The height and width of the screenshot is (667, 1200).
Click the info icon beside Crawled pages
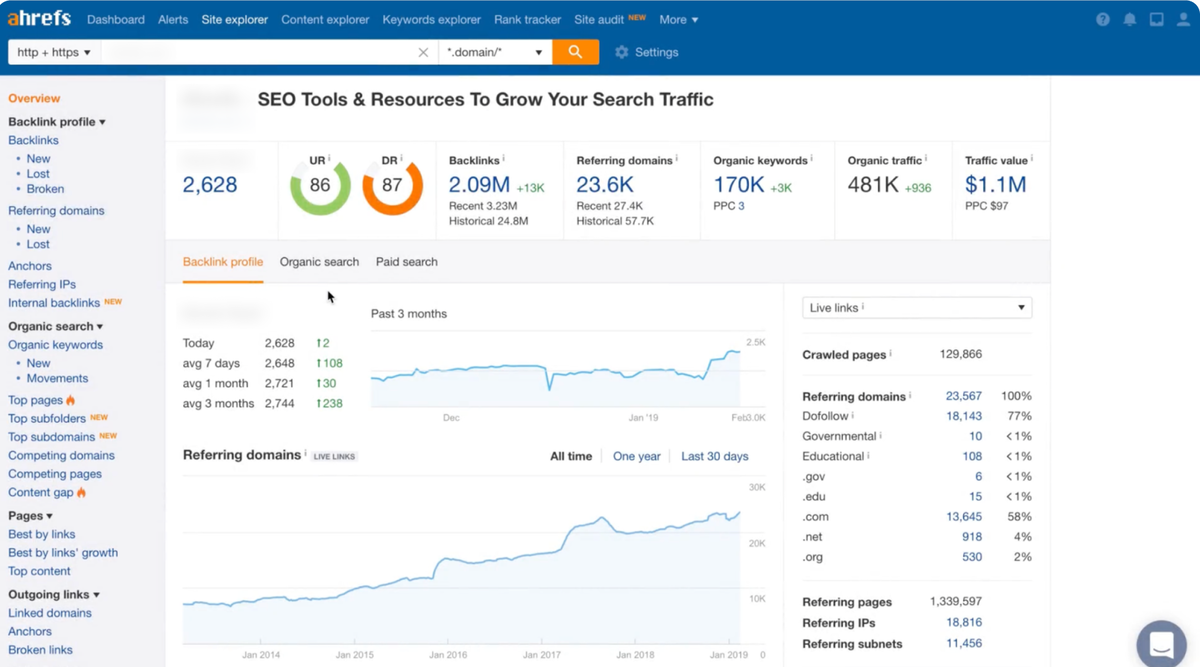tap(890, 353)
